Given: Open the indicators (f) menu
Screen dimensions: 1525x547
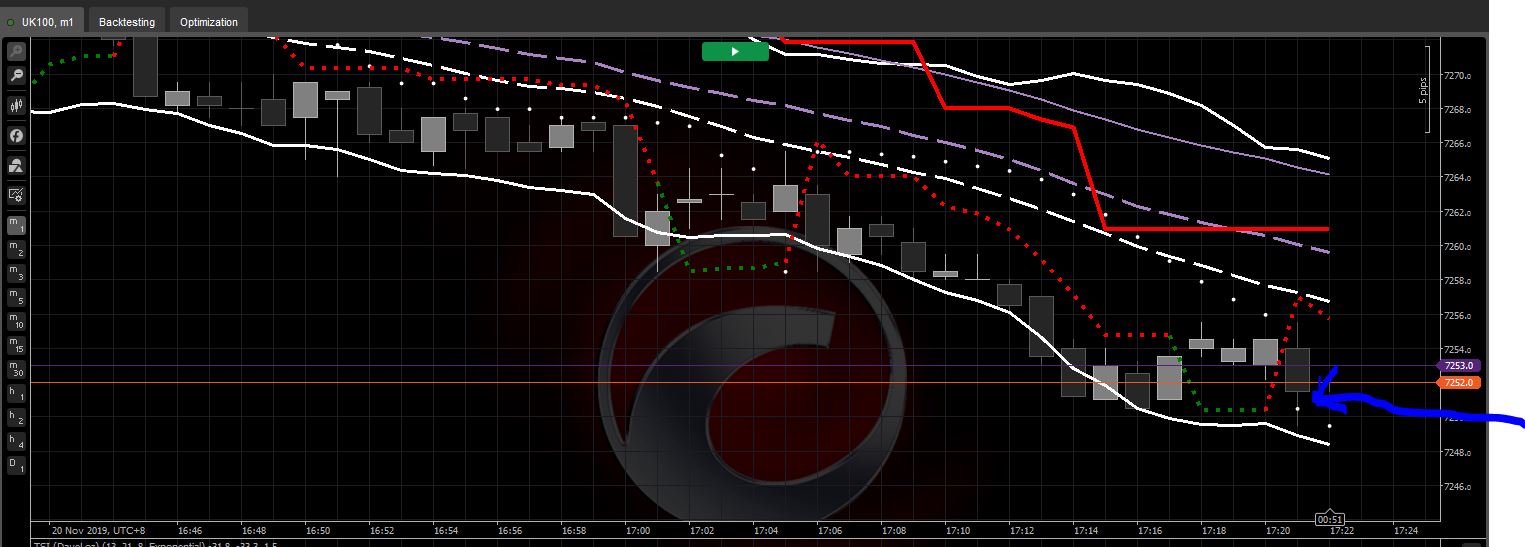Looking at the screenshot, I should [16, 135].
